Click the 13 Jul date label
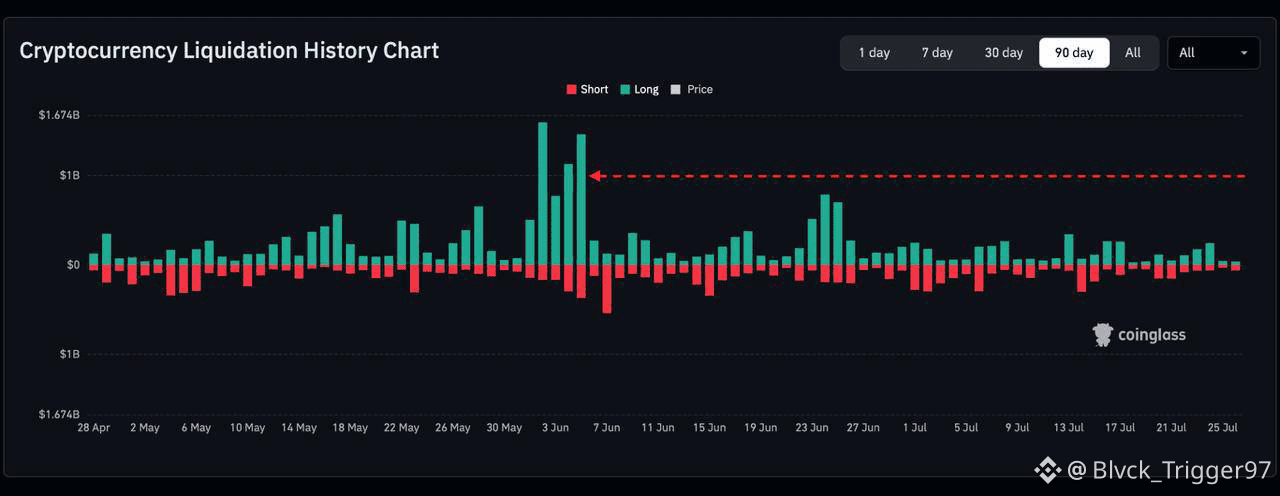 1068,427
